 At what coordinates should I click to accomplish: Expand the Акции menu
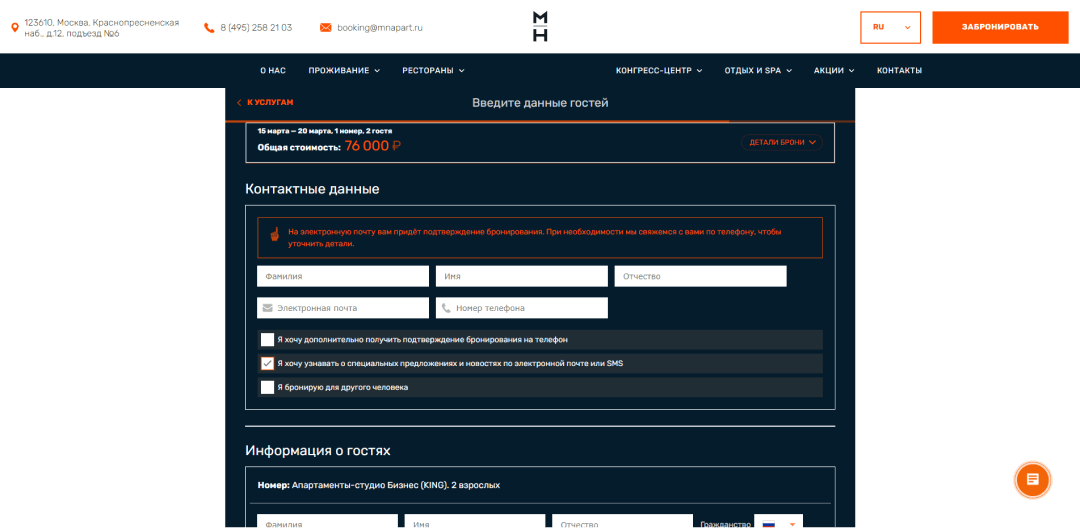click(x=834, y=70)
